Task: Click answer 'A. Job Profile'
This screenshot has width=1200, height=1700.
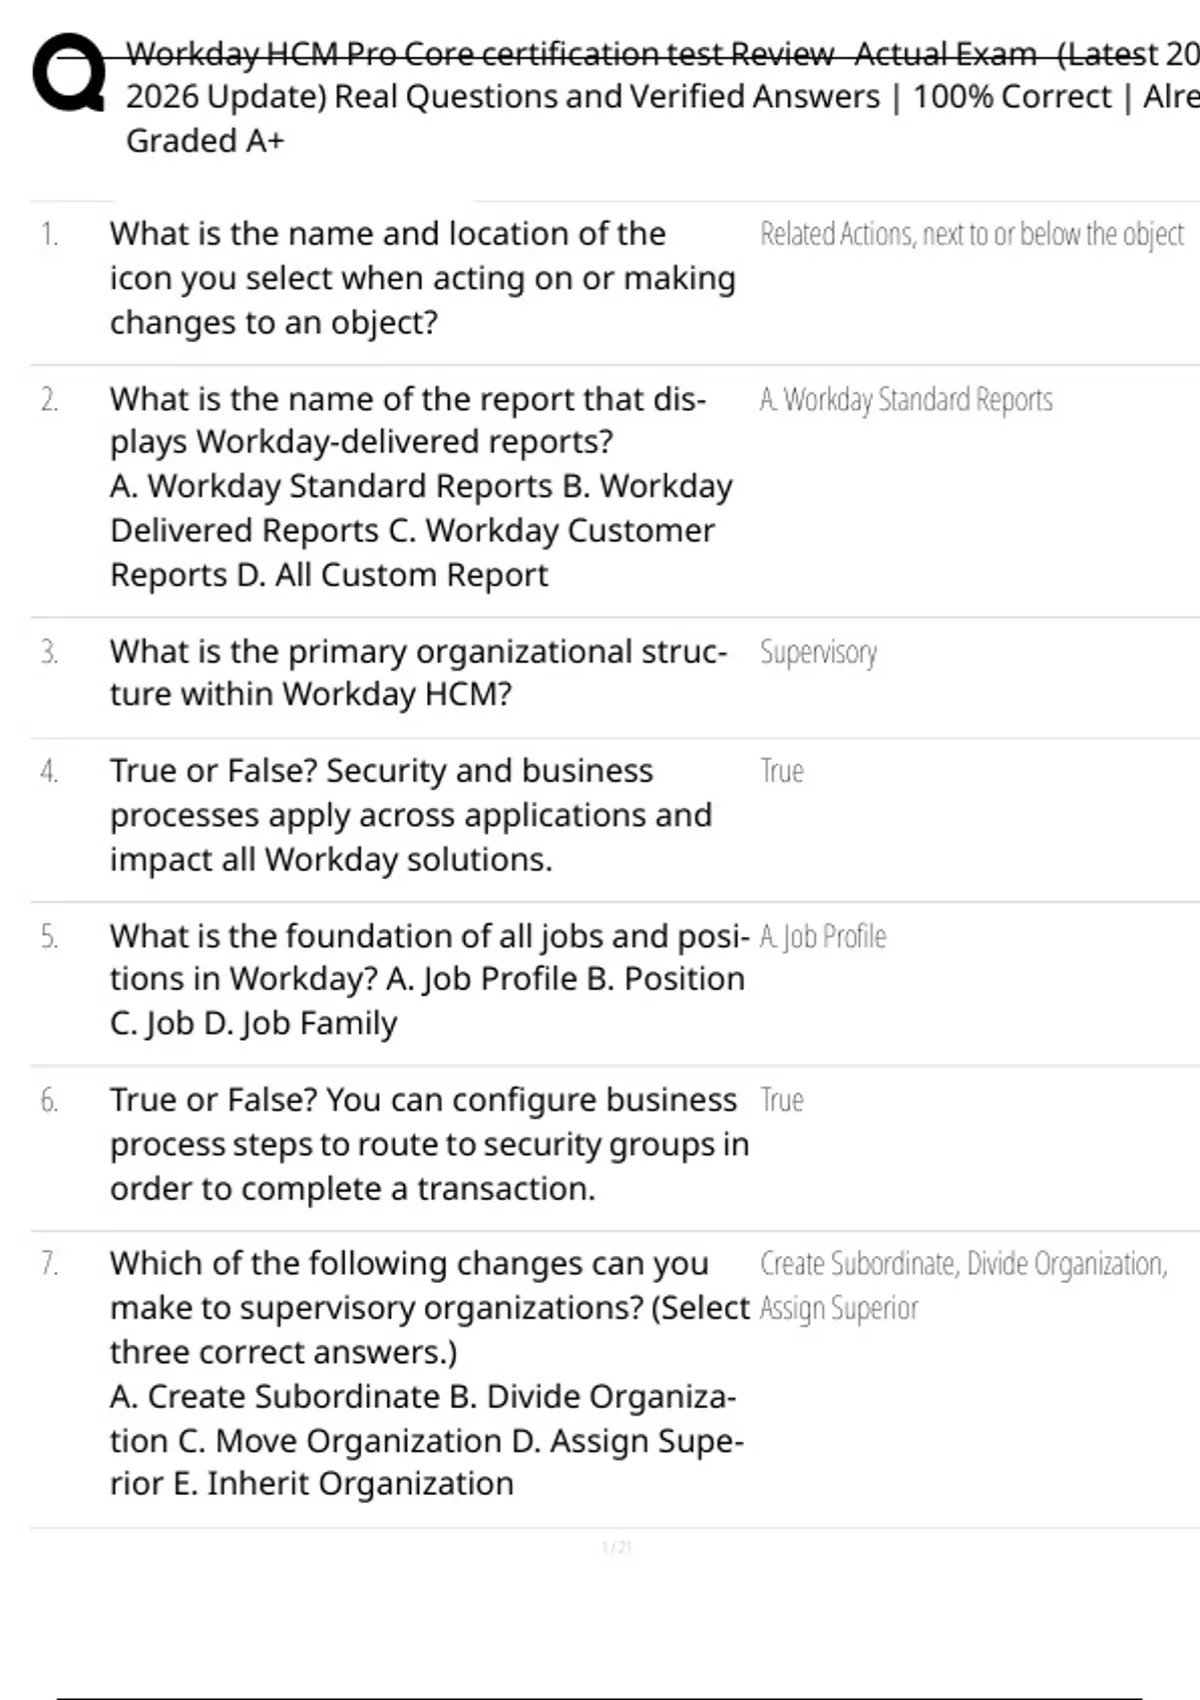Action: pos(822,937)
